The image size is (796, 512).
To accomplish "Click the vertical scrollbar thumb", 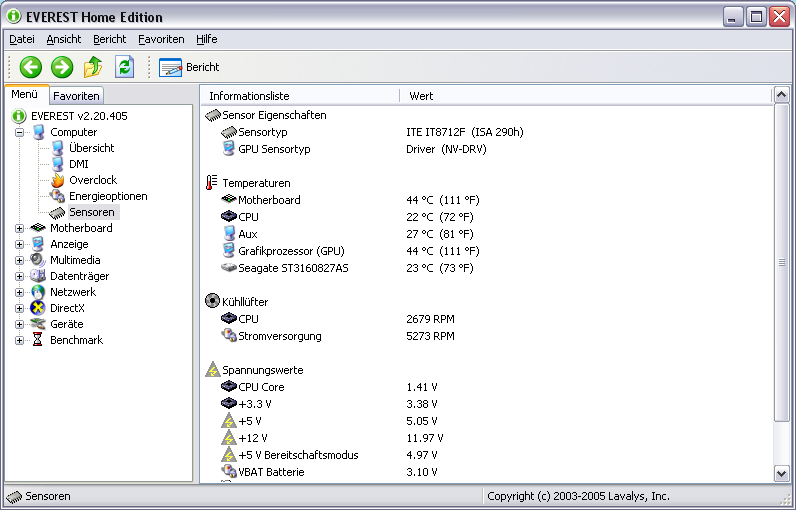I will [781, 262].
